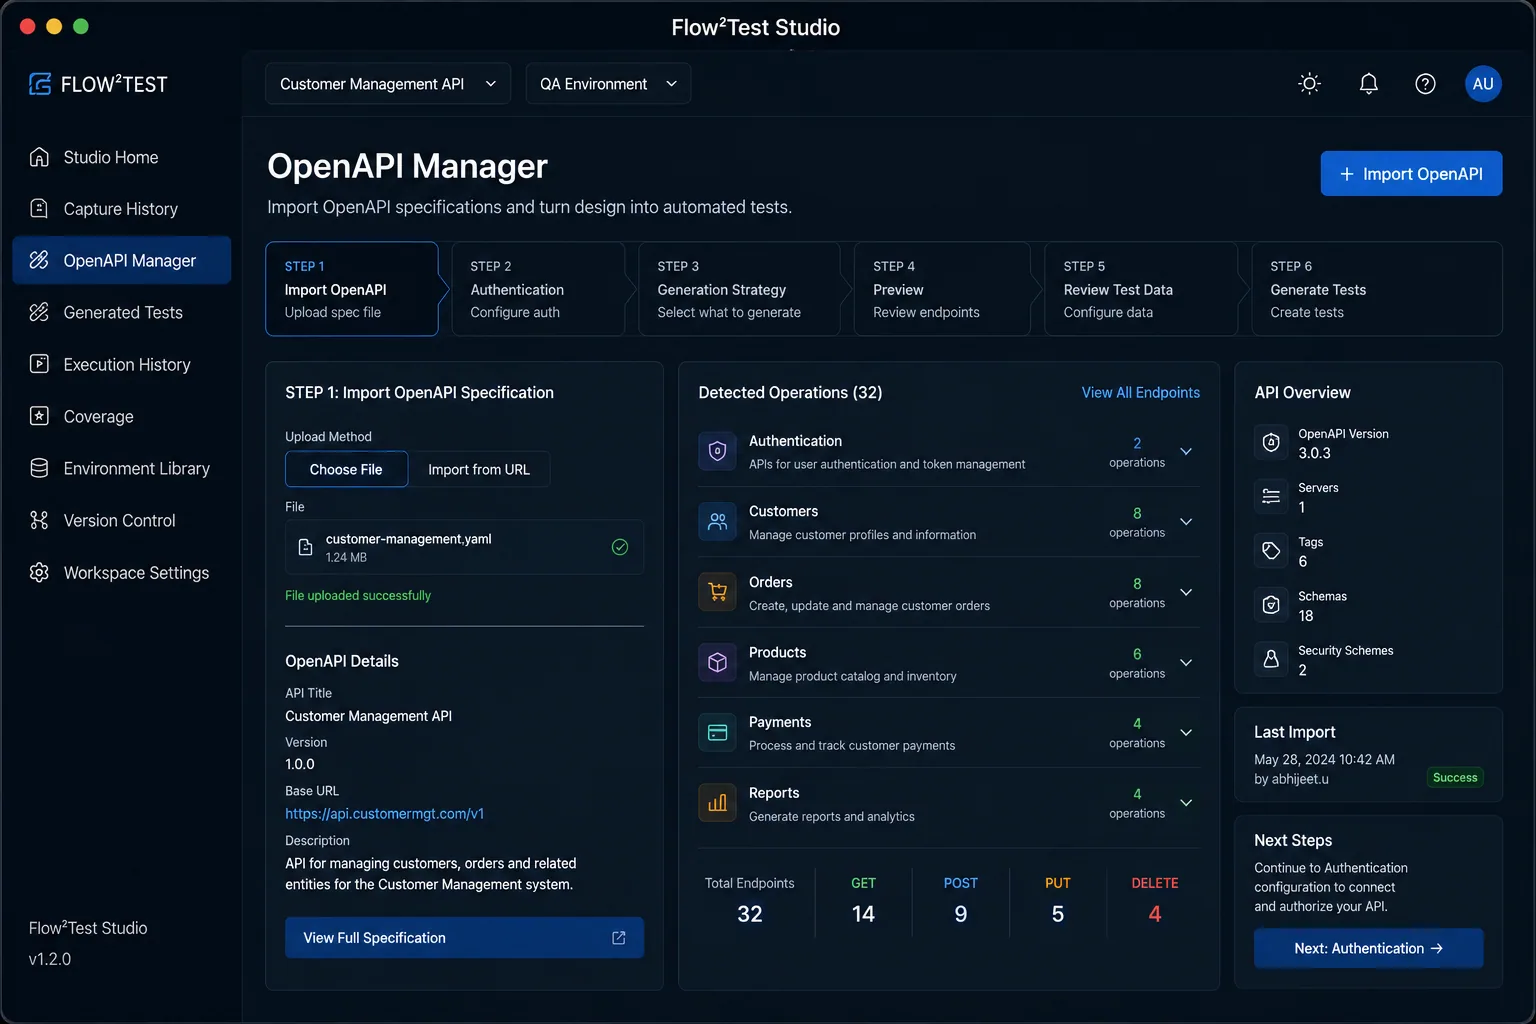Click the Flow²Test logo icon
1536x1024 pixels.
40,84
